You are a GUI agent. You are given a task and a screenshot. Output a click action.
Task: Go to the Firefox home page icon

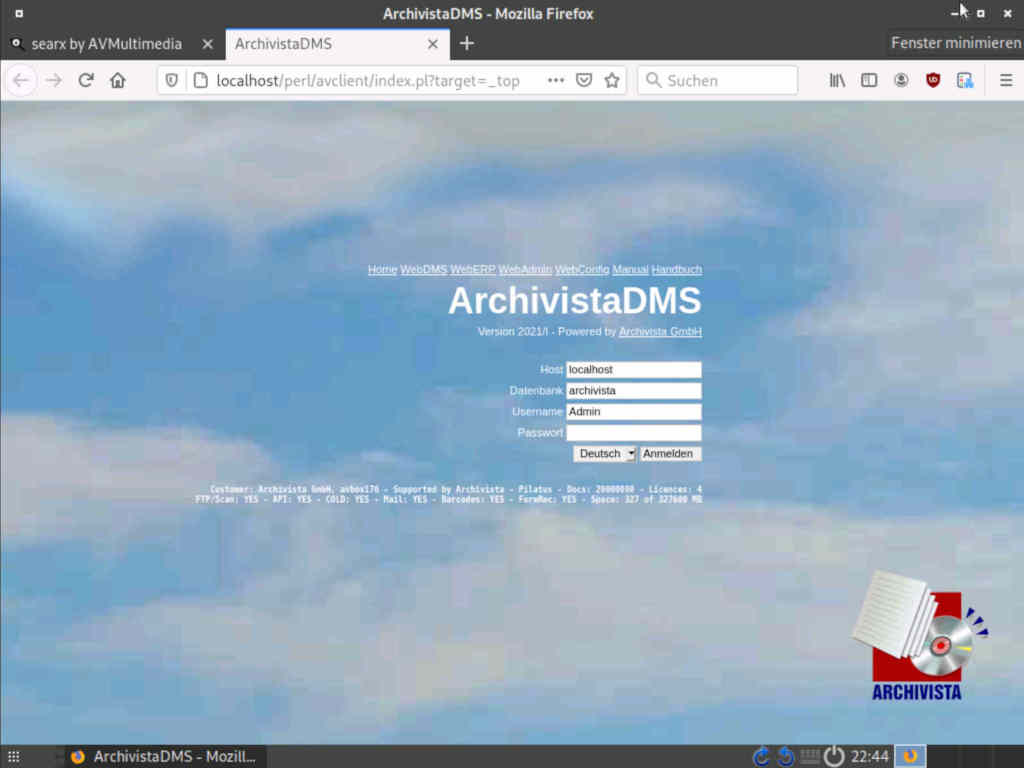tap(118, 81)
